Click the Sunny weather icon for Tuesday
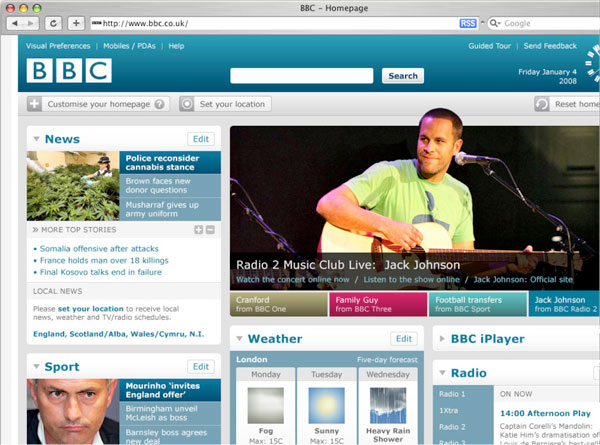This screenshot has width=600, height=445. (x=326, y=406)
